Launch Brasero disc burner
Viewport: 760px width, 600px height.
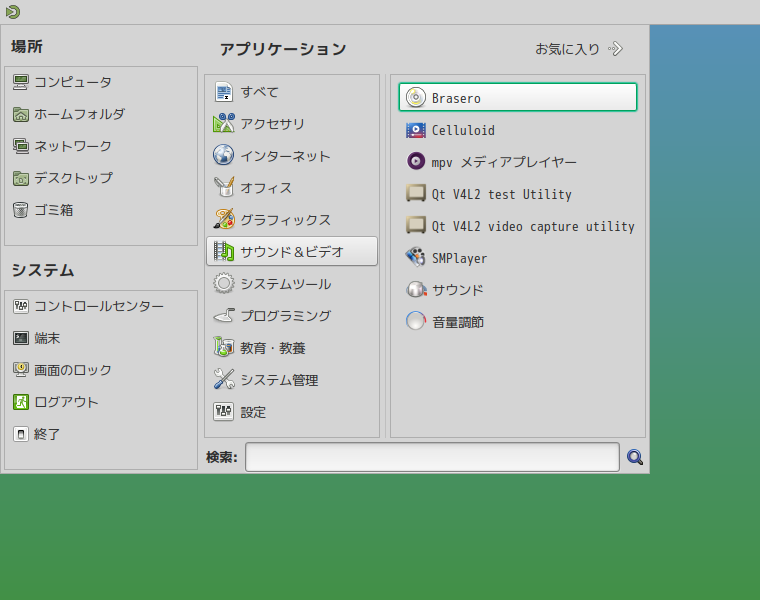518,97
